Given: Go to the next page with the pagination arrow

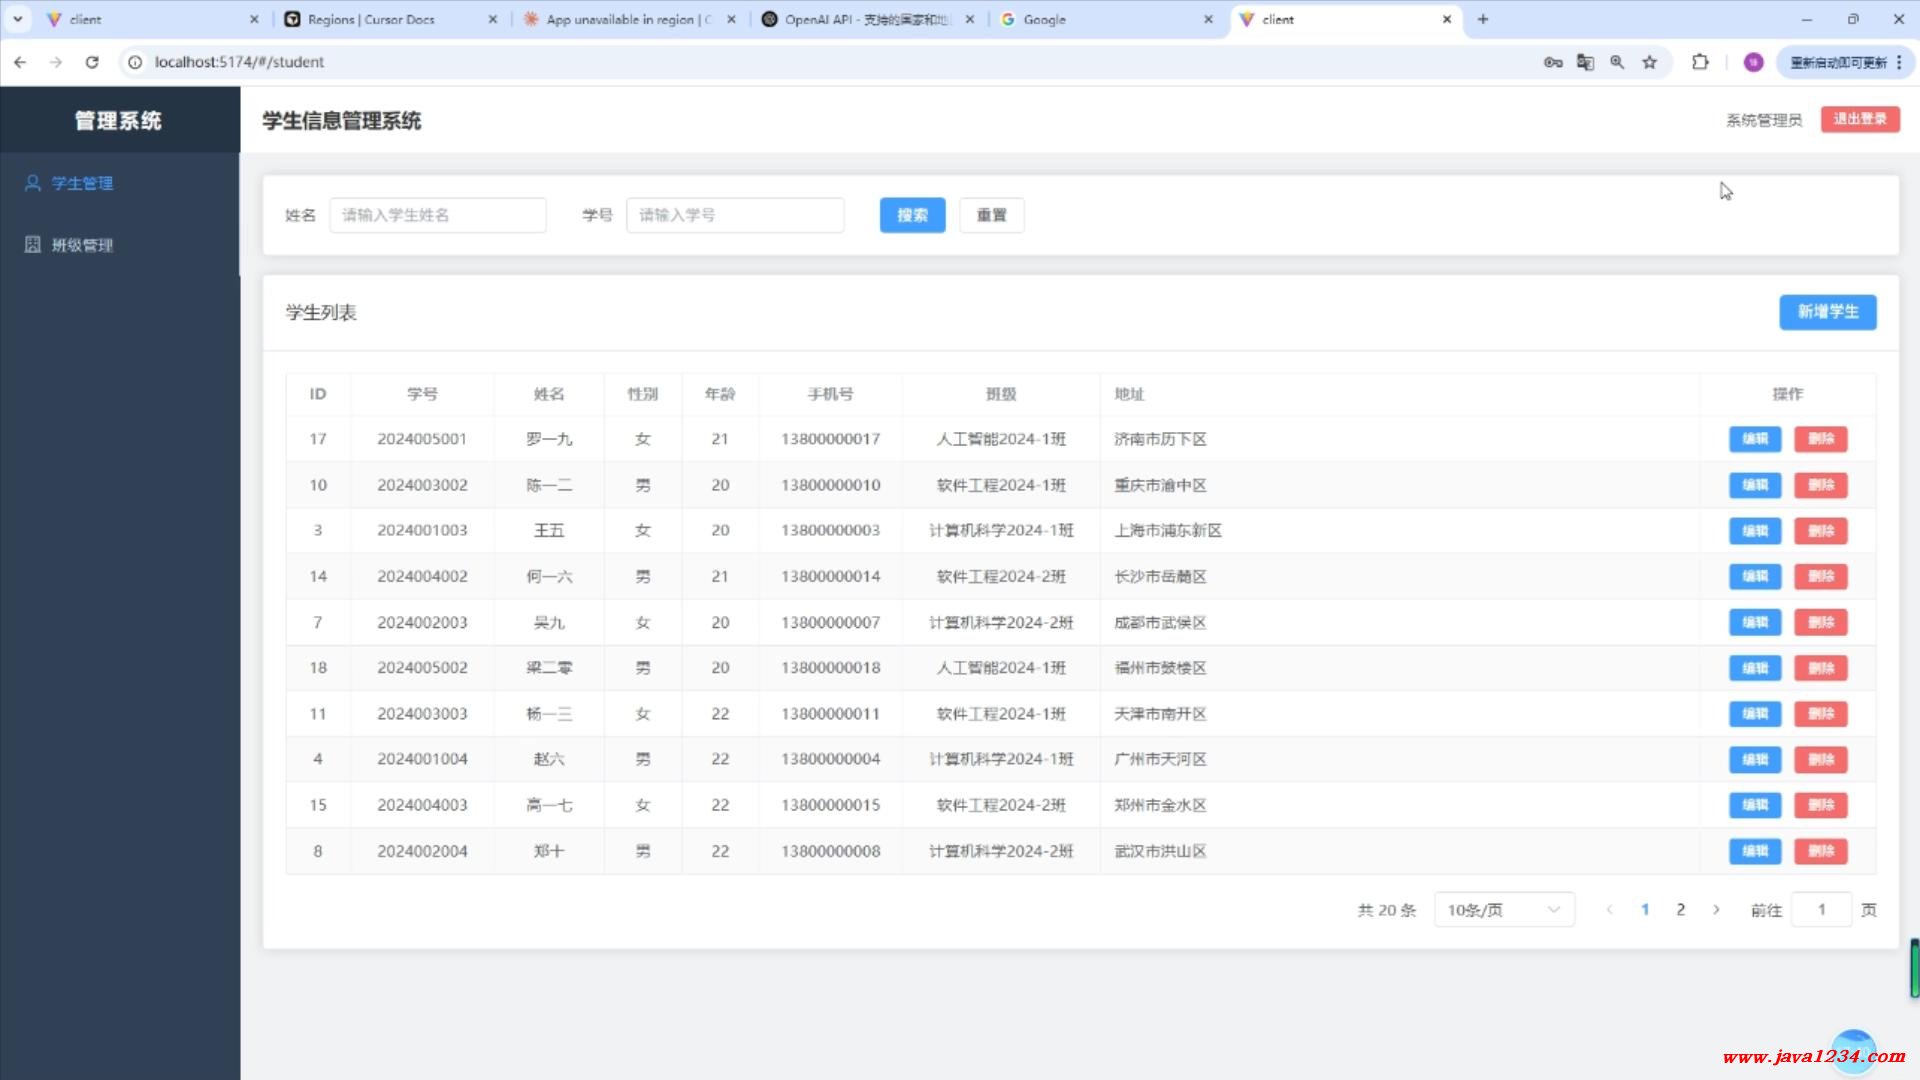Looking at the screenshot, I should tap(1716, 910).
